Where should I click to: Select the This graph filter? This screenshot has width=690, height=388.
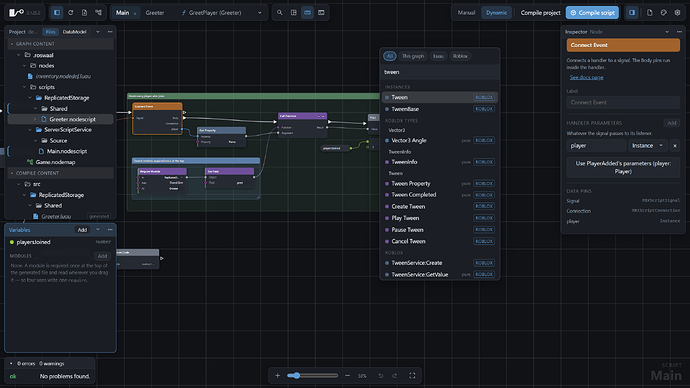(x=413, y=56)
